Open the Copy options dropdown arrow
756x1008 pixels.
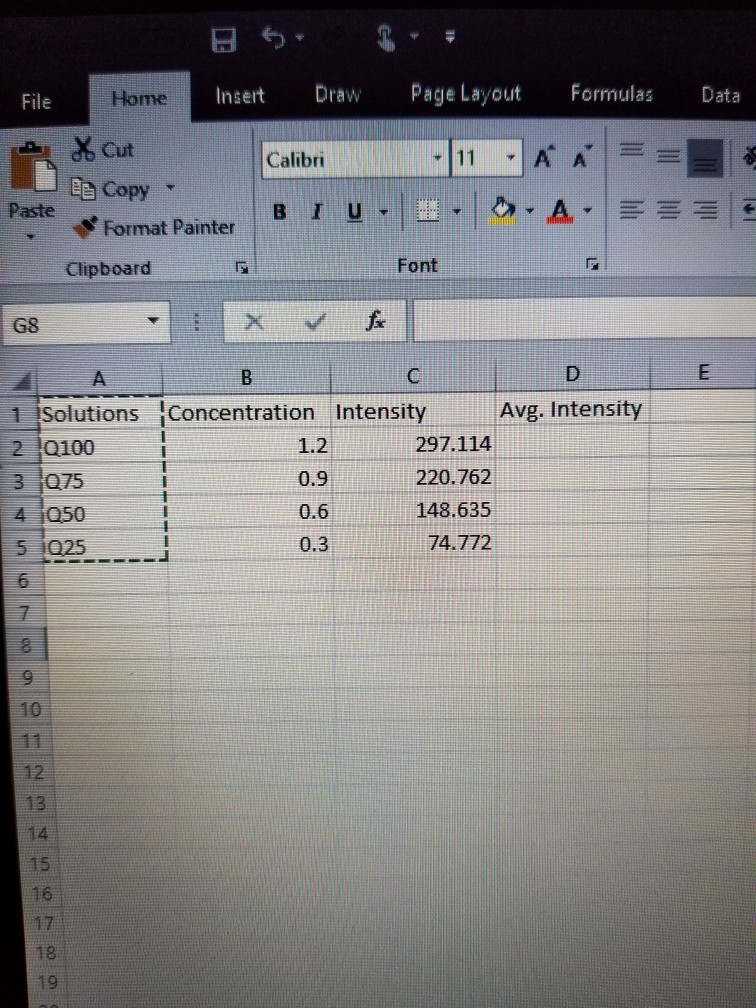point(170,188)
